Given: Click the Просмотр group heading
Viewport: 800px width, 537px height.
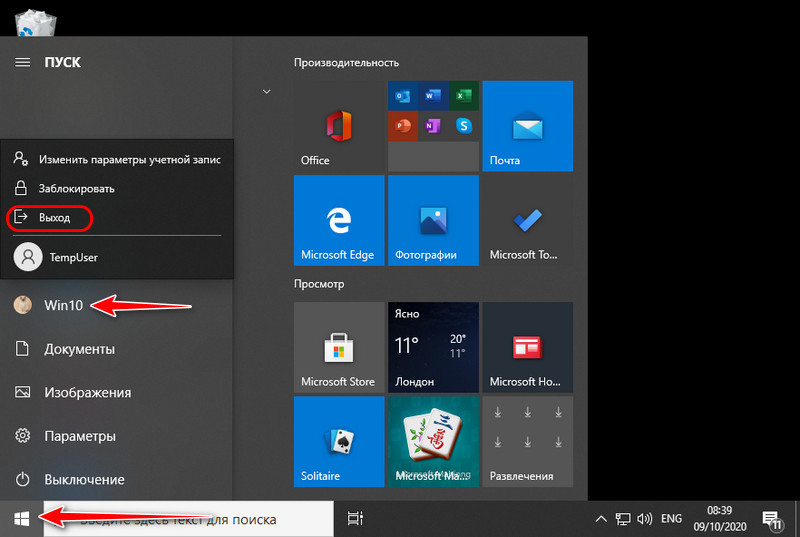Looking at the screenshot, I should 319,284.
